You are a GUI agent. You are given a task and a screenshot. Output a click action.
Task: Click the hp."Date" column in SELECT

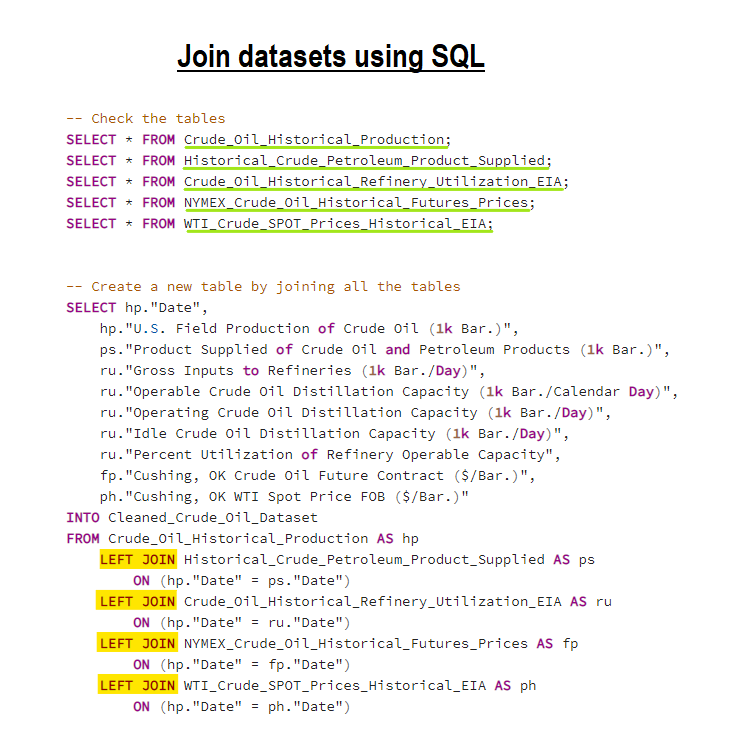coord(166,307)
